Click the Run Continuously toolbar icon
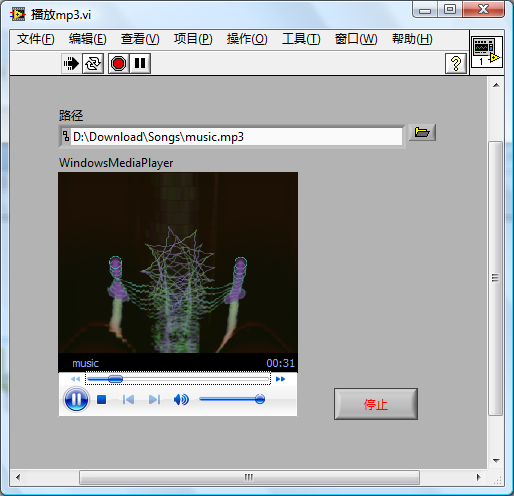The image size is (514, 496). coord(93,63)
